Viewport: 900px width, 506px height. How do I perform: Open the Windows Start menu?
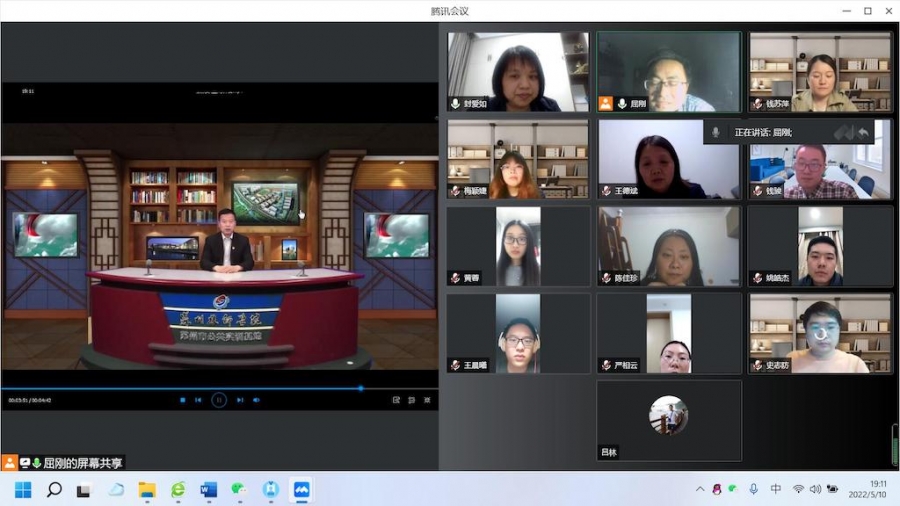pos(23,489)
